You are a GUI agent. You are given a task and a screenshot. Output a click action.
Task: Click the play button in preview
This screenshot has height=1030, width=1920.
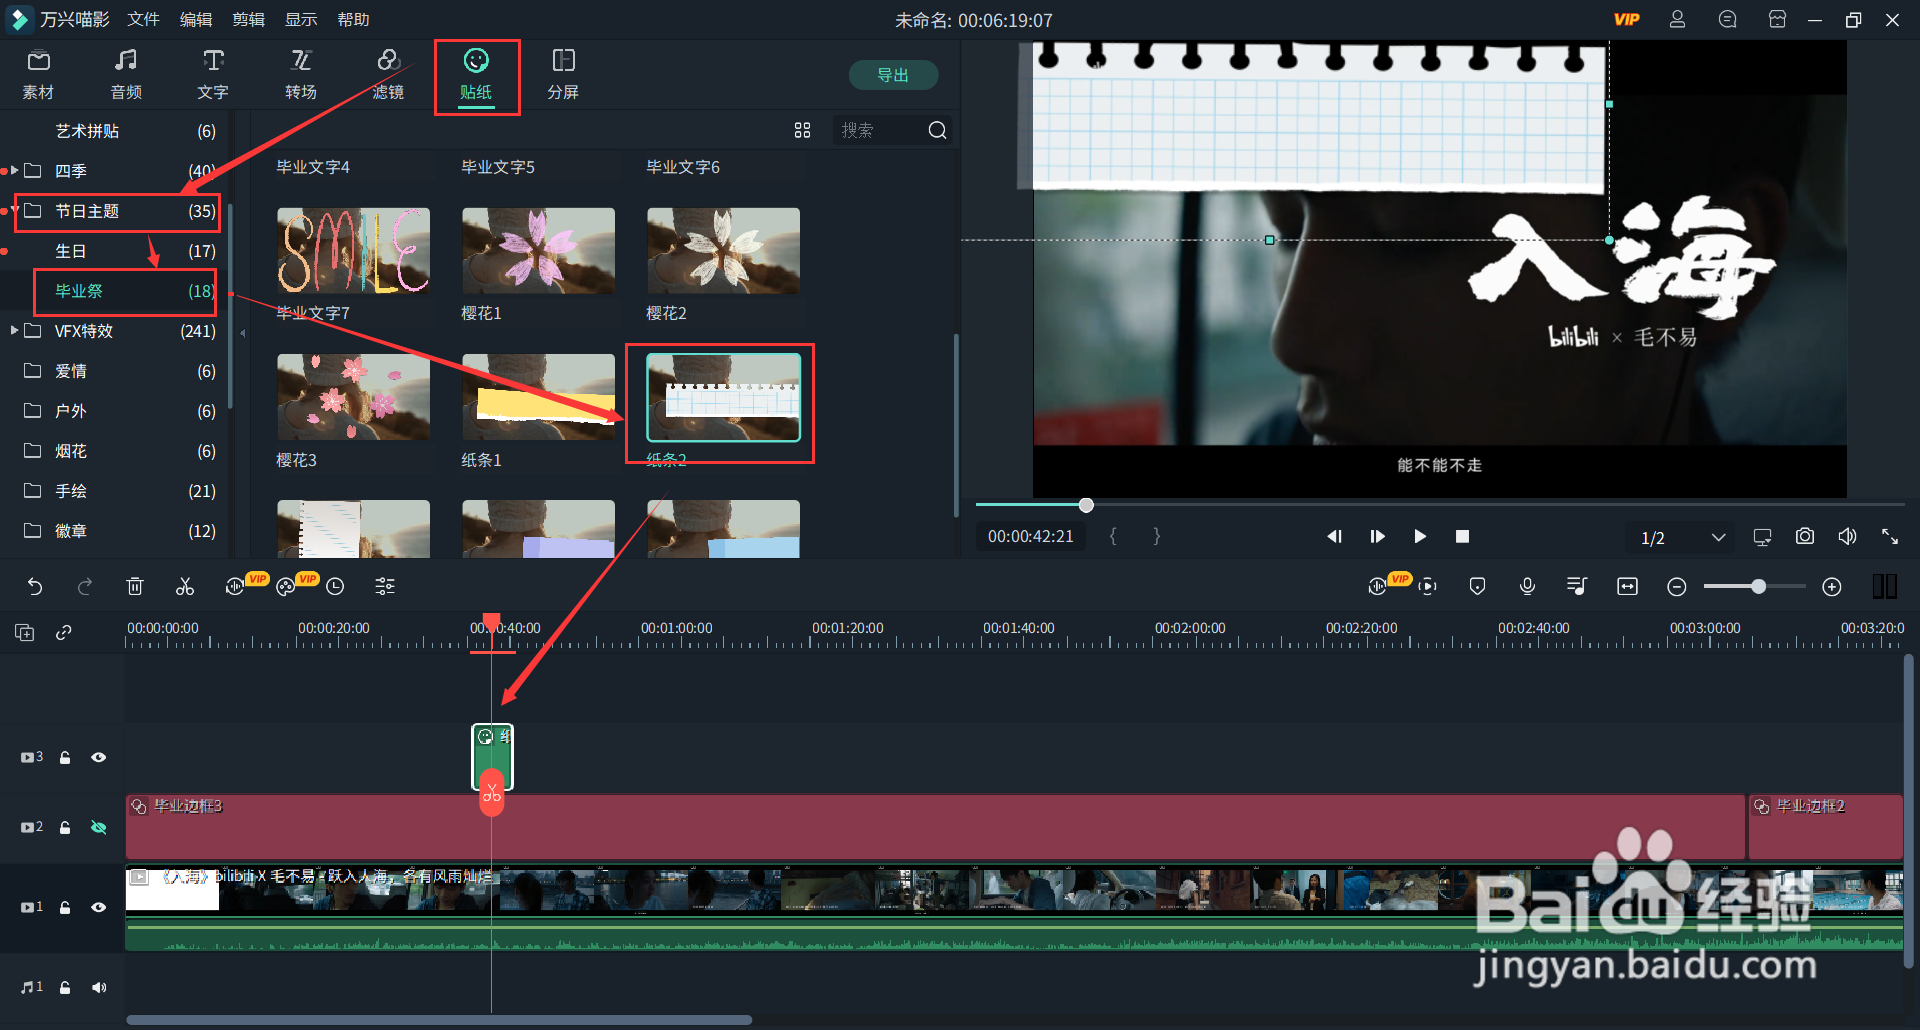[x=1420, y=537]
